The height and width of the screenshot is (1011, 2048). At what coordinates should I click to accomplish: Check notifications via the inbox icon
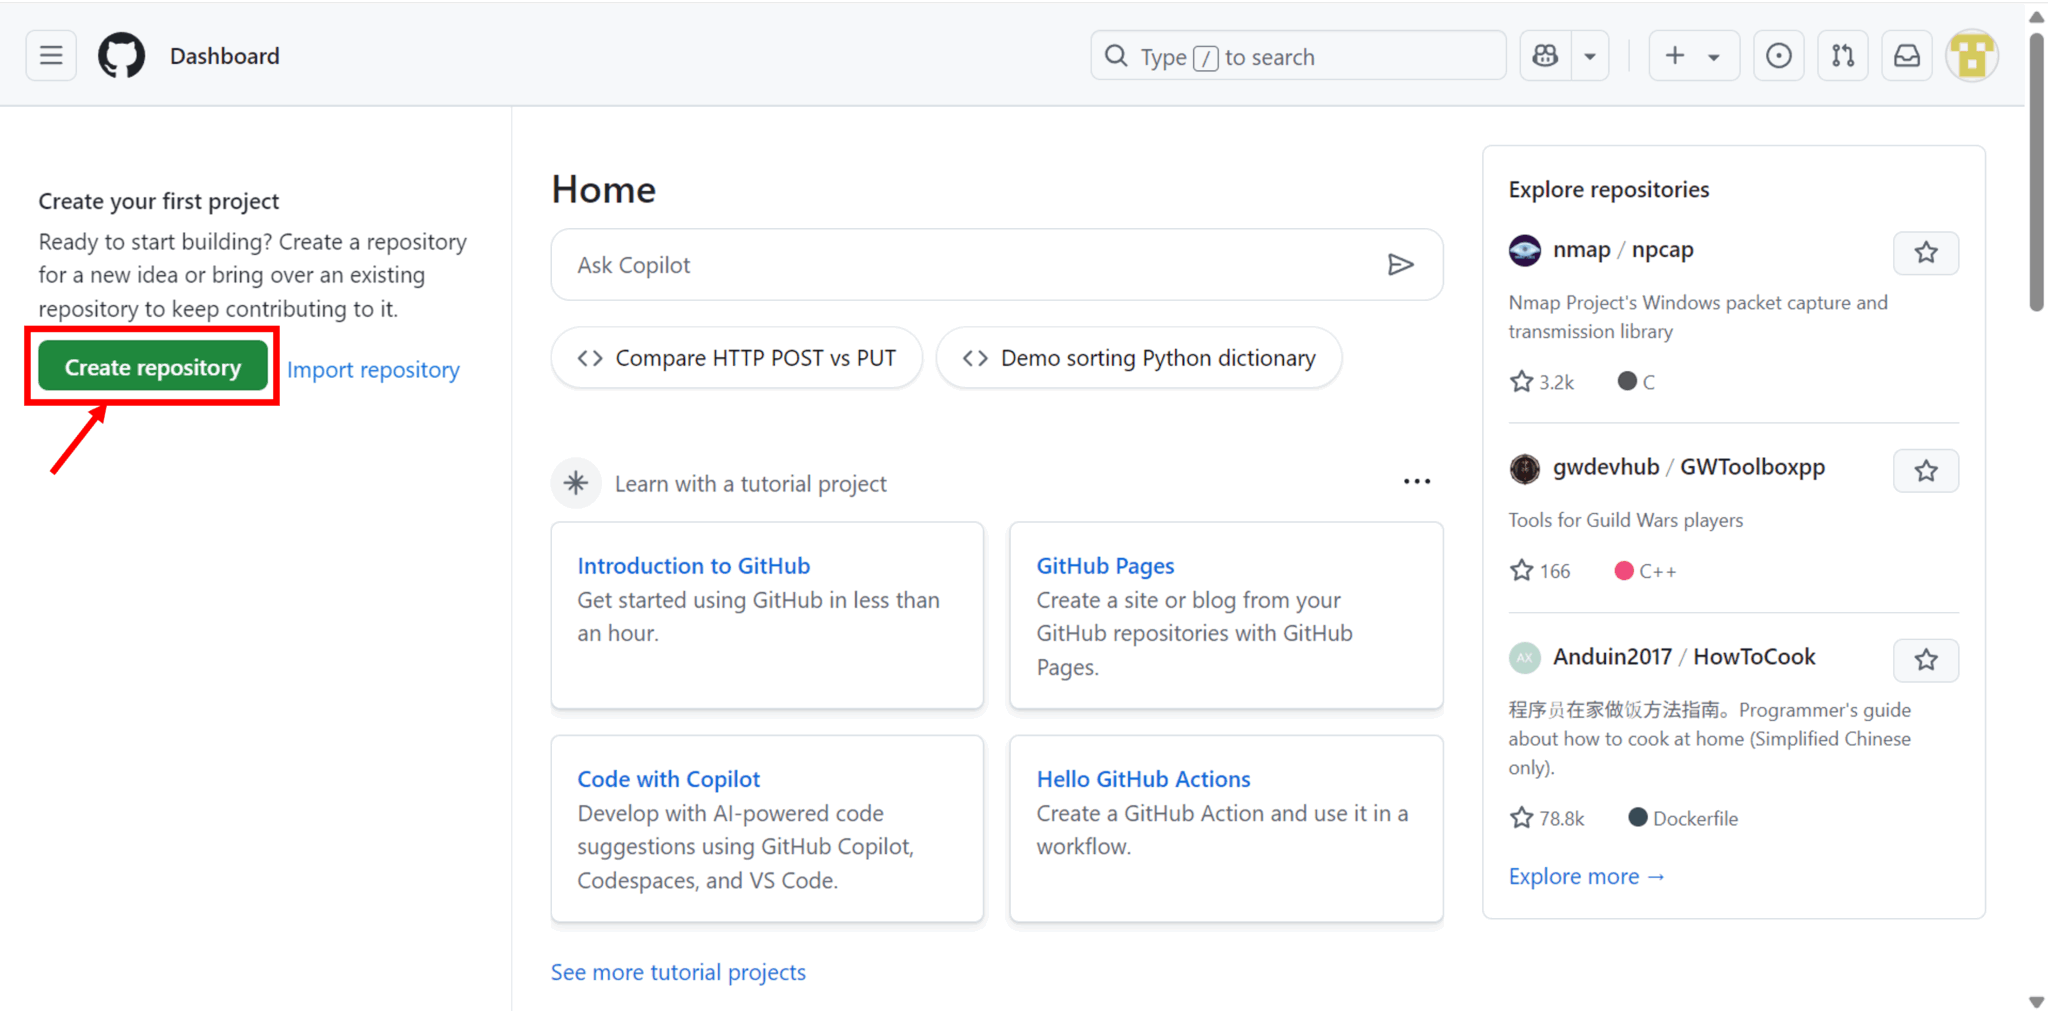point(1907,55)
